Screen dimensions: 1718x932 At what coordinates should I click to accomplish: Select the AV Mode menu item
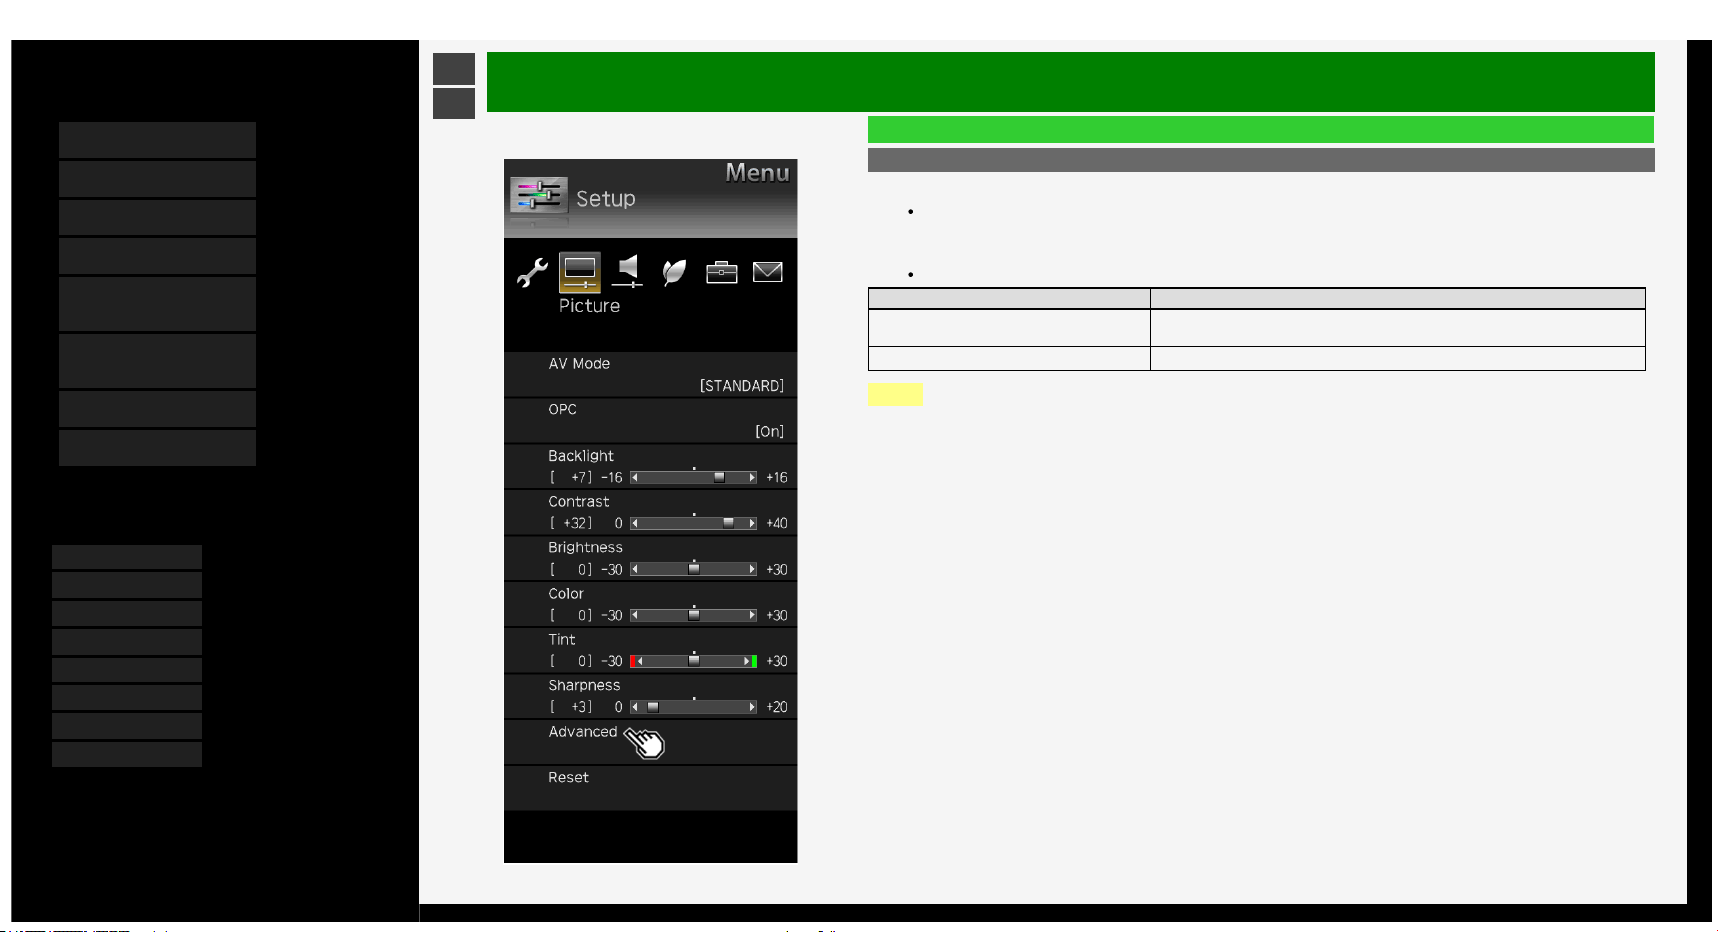650,375
